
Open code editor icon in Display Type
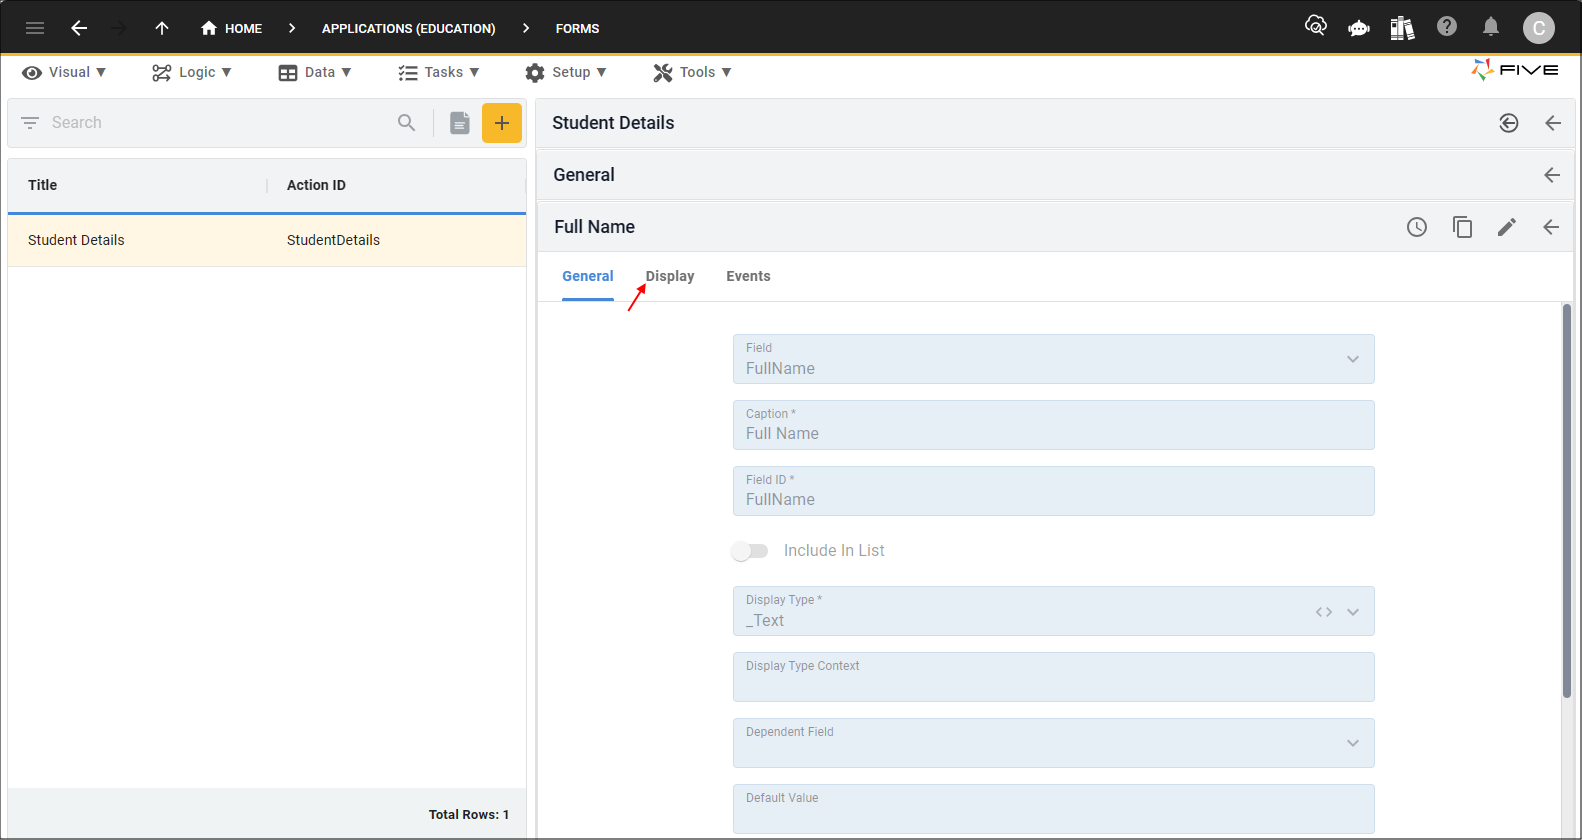[x=1324, y=612]
